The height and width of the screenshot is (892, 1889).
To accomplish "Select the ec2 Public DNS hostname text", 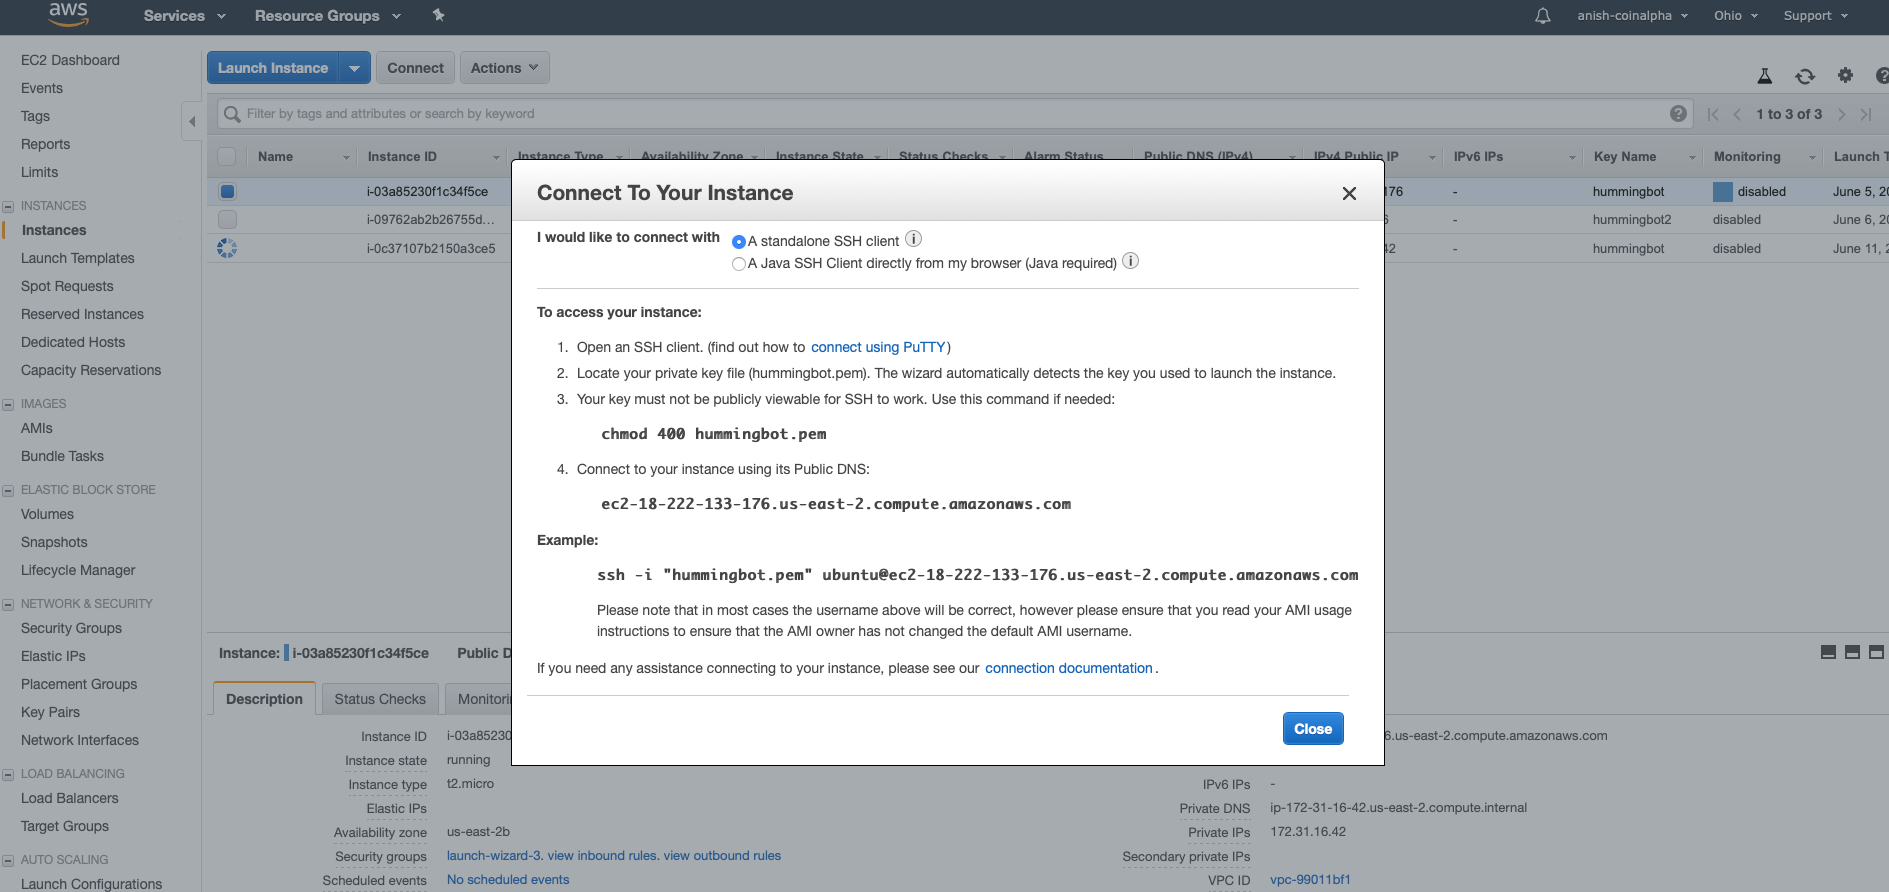I will [x=836, y=504].
